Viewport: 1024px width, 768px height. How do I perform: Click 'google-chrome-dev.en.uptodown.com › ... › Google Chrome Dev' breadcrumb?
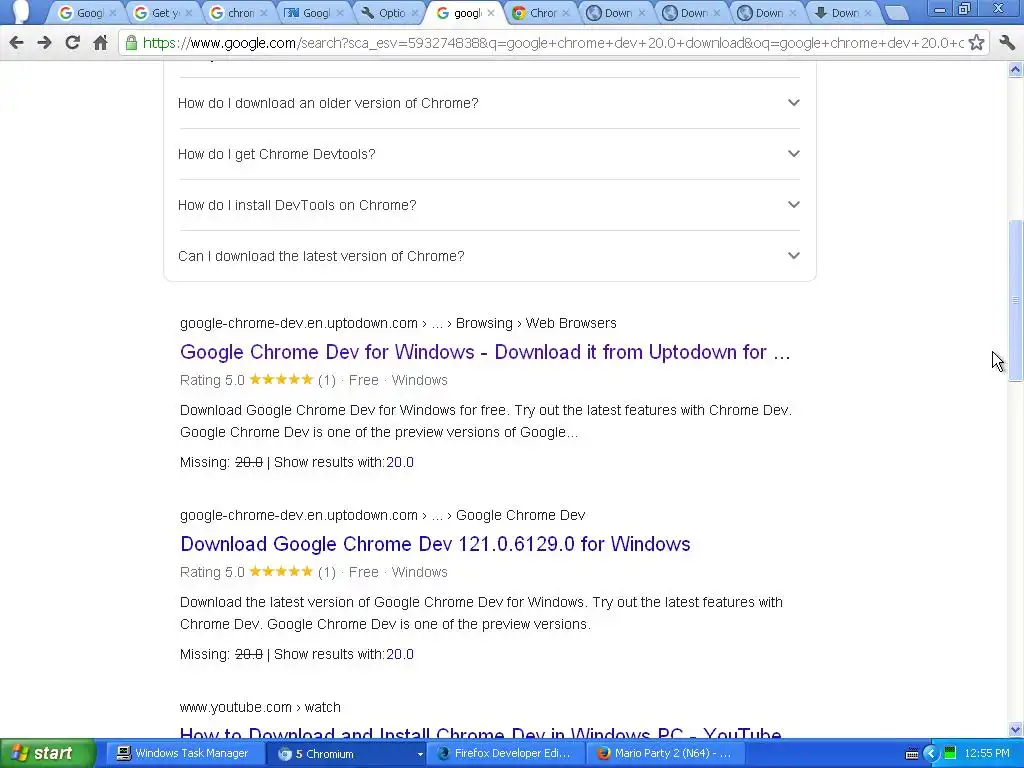pyautogui.click(x=383, y=515)
